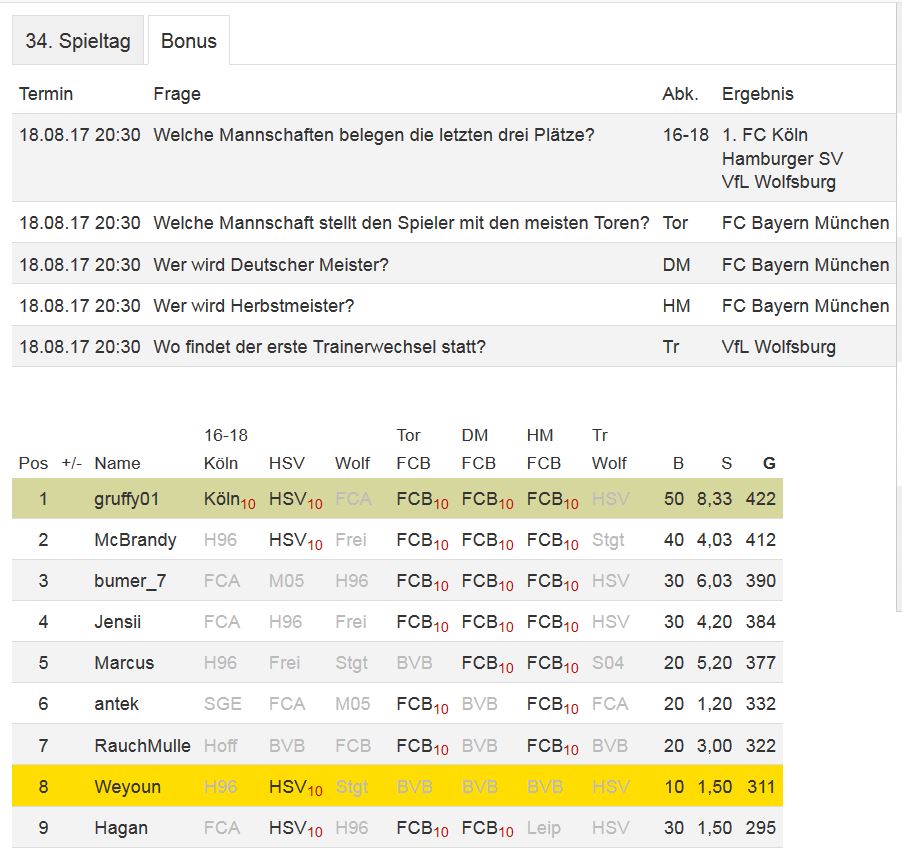Open antek's player entry
The height and width of the screenshot is (866, 902).
coord(116,704)
